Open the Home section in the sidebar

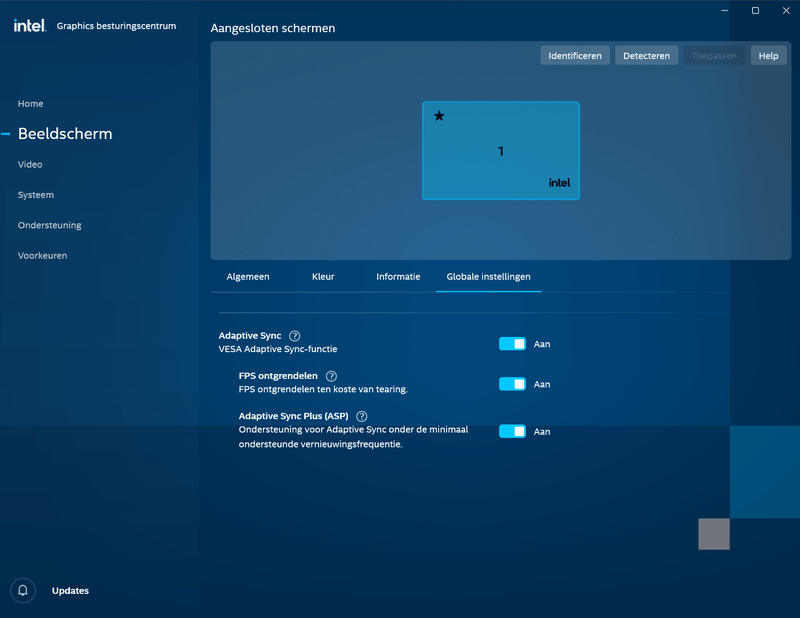[x=30, y=103]
